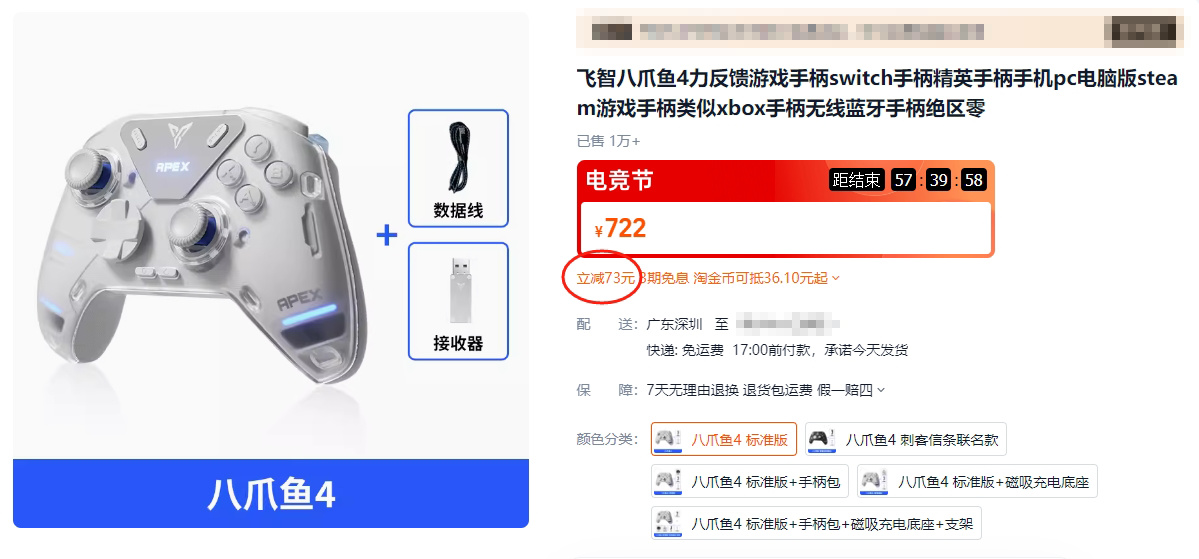Expand the 淘金币可抵36.10元起 discount details
This screenshot has height=559, width=1199.
pyautogui.click(x=766, y=278)
